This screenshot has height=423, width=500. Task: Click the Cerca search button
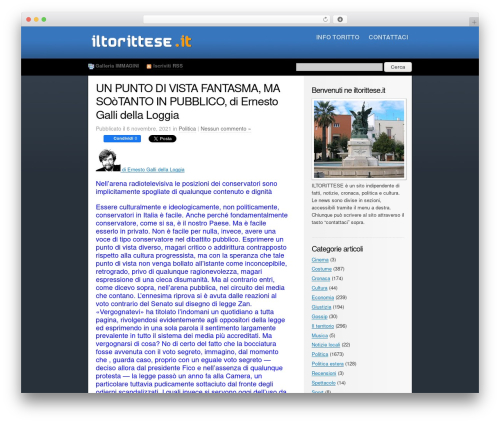click(398, 67)
